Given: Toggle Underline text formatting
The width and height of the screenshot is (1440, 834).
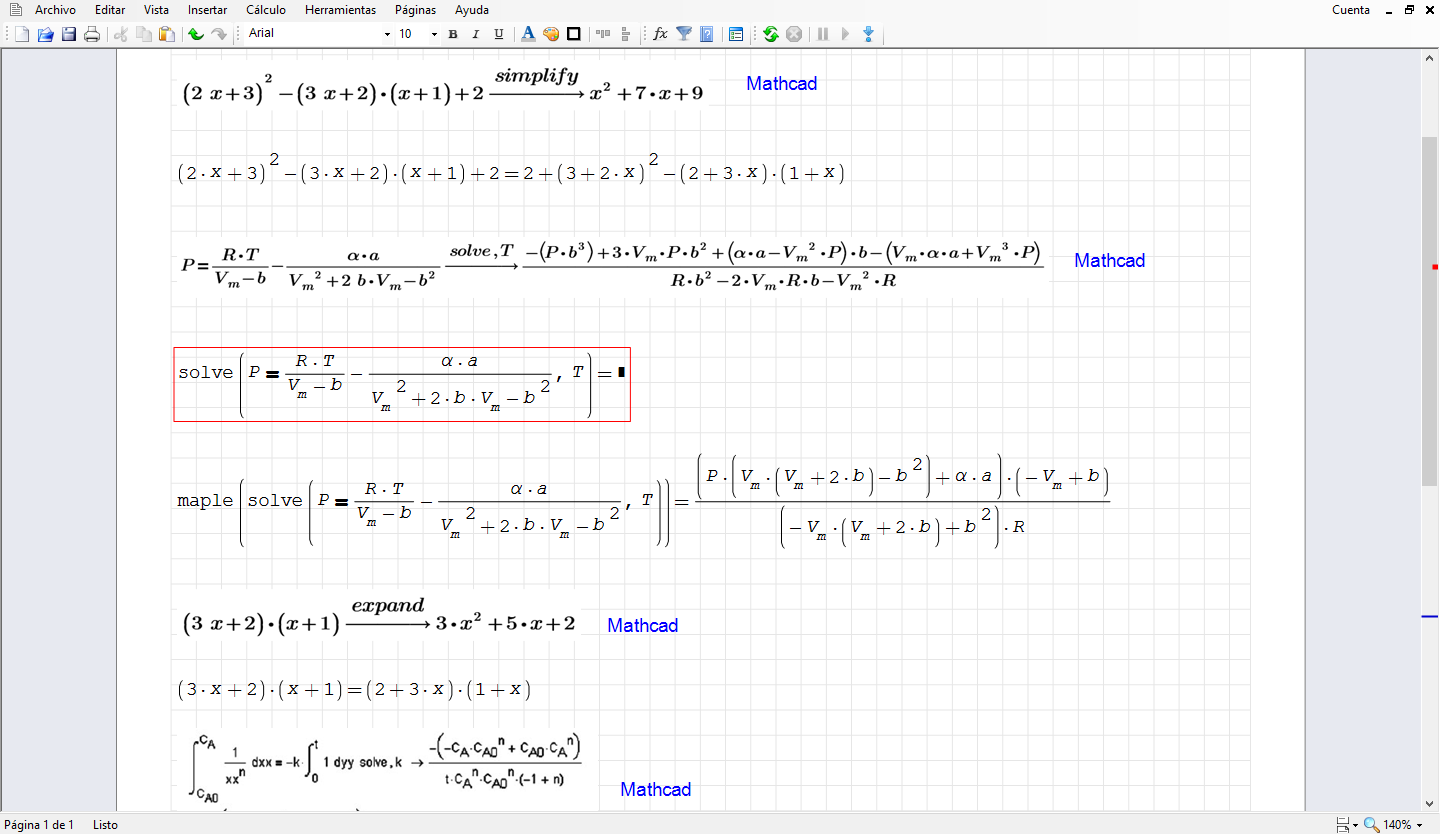Looking at the screenshot, I should coord(498,34).
